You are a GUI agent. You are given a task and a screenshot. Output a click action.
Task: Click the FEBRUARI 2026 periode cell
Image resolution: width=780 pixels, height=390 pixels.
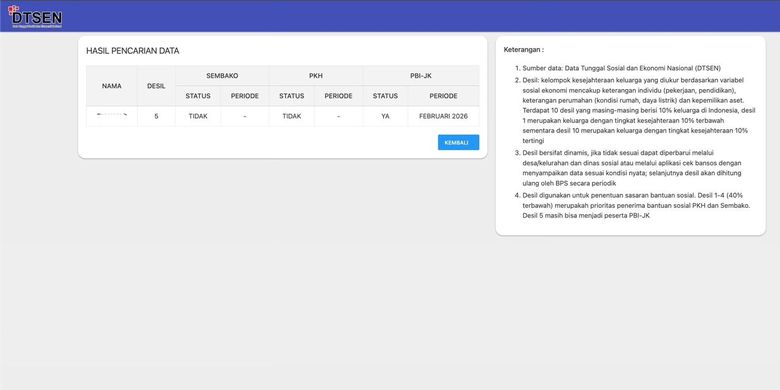pyautogui.click(x=443, y=116)
